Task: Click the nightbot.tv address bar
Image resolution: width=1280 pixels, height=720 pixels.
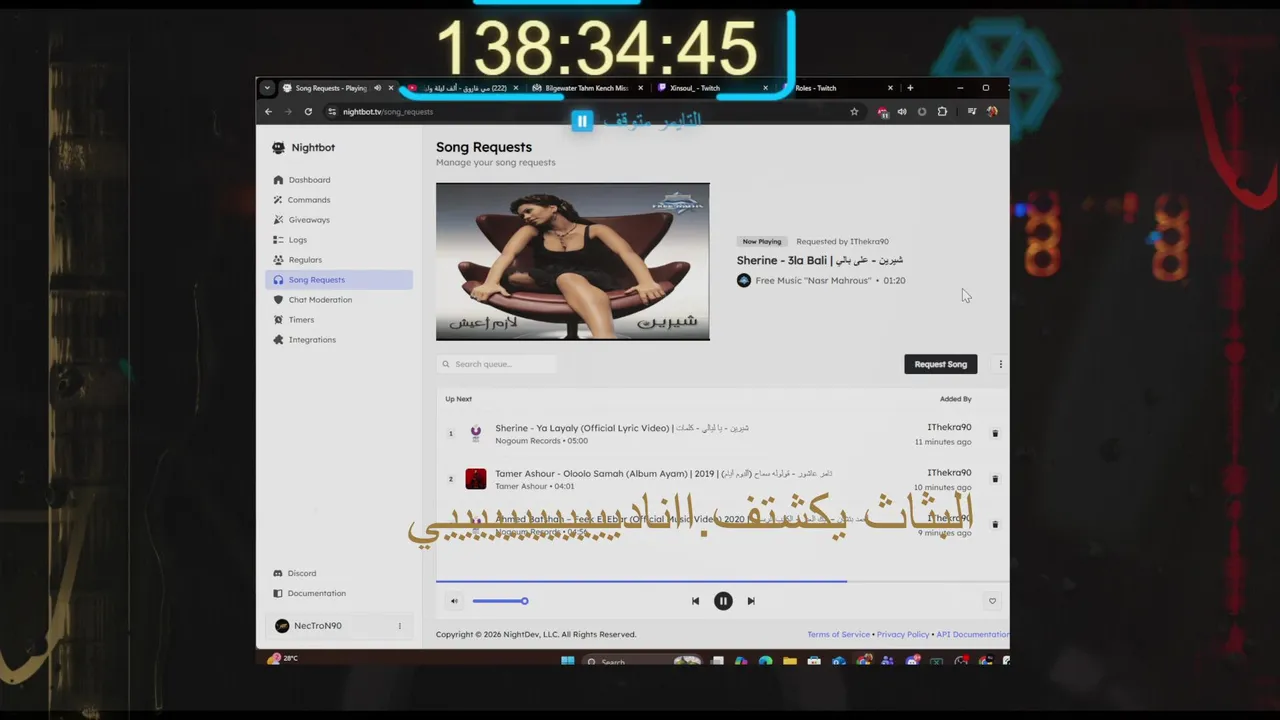Action: [590, 112]
